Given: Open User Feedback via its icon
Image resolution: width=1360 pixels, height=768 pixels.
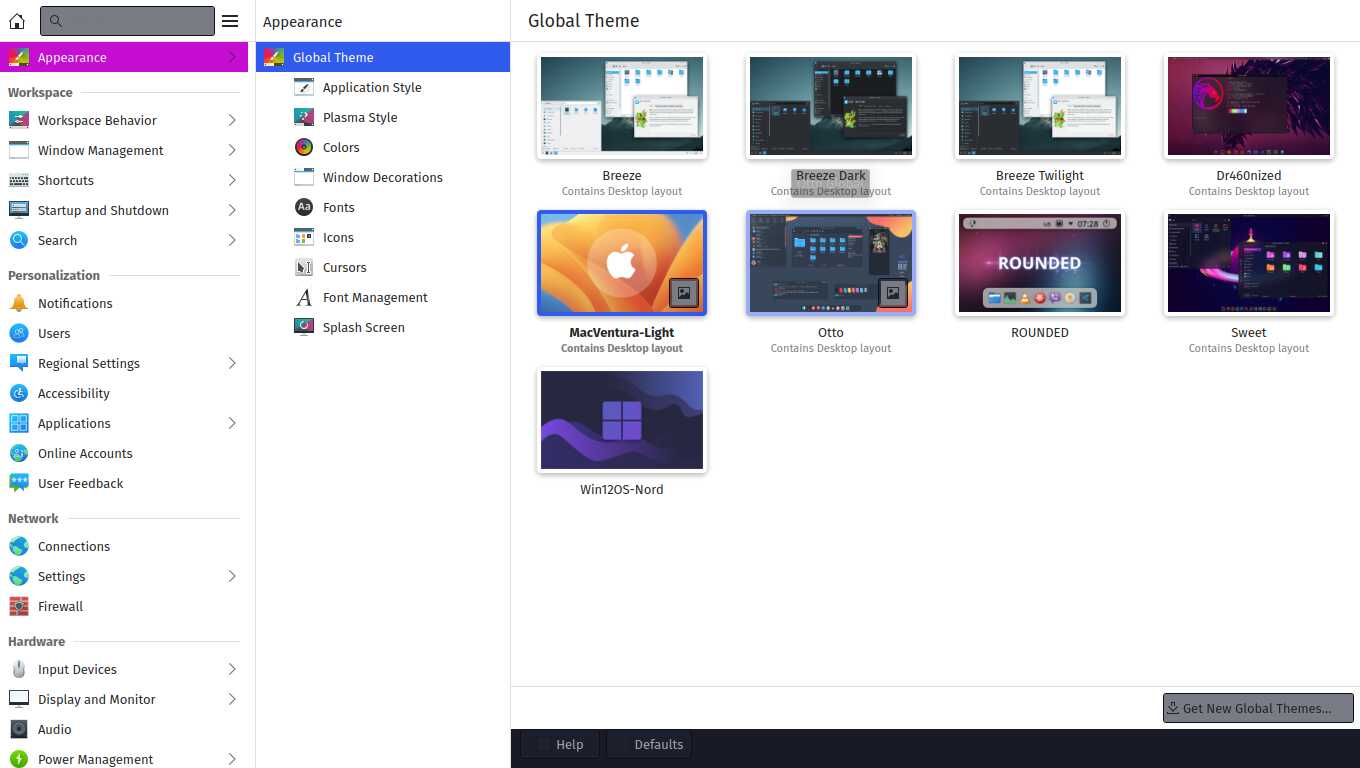Looking at the screenshot, I should (x=19, y=483).
